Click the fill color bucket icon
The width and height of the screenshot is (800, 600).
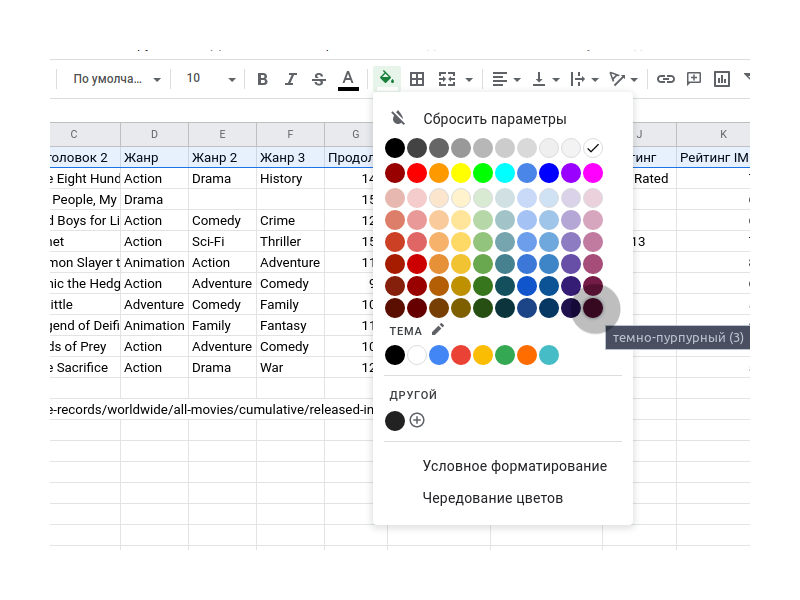click(387, 79)
